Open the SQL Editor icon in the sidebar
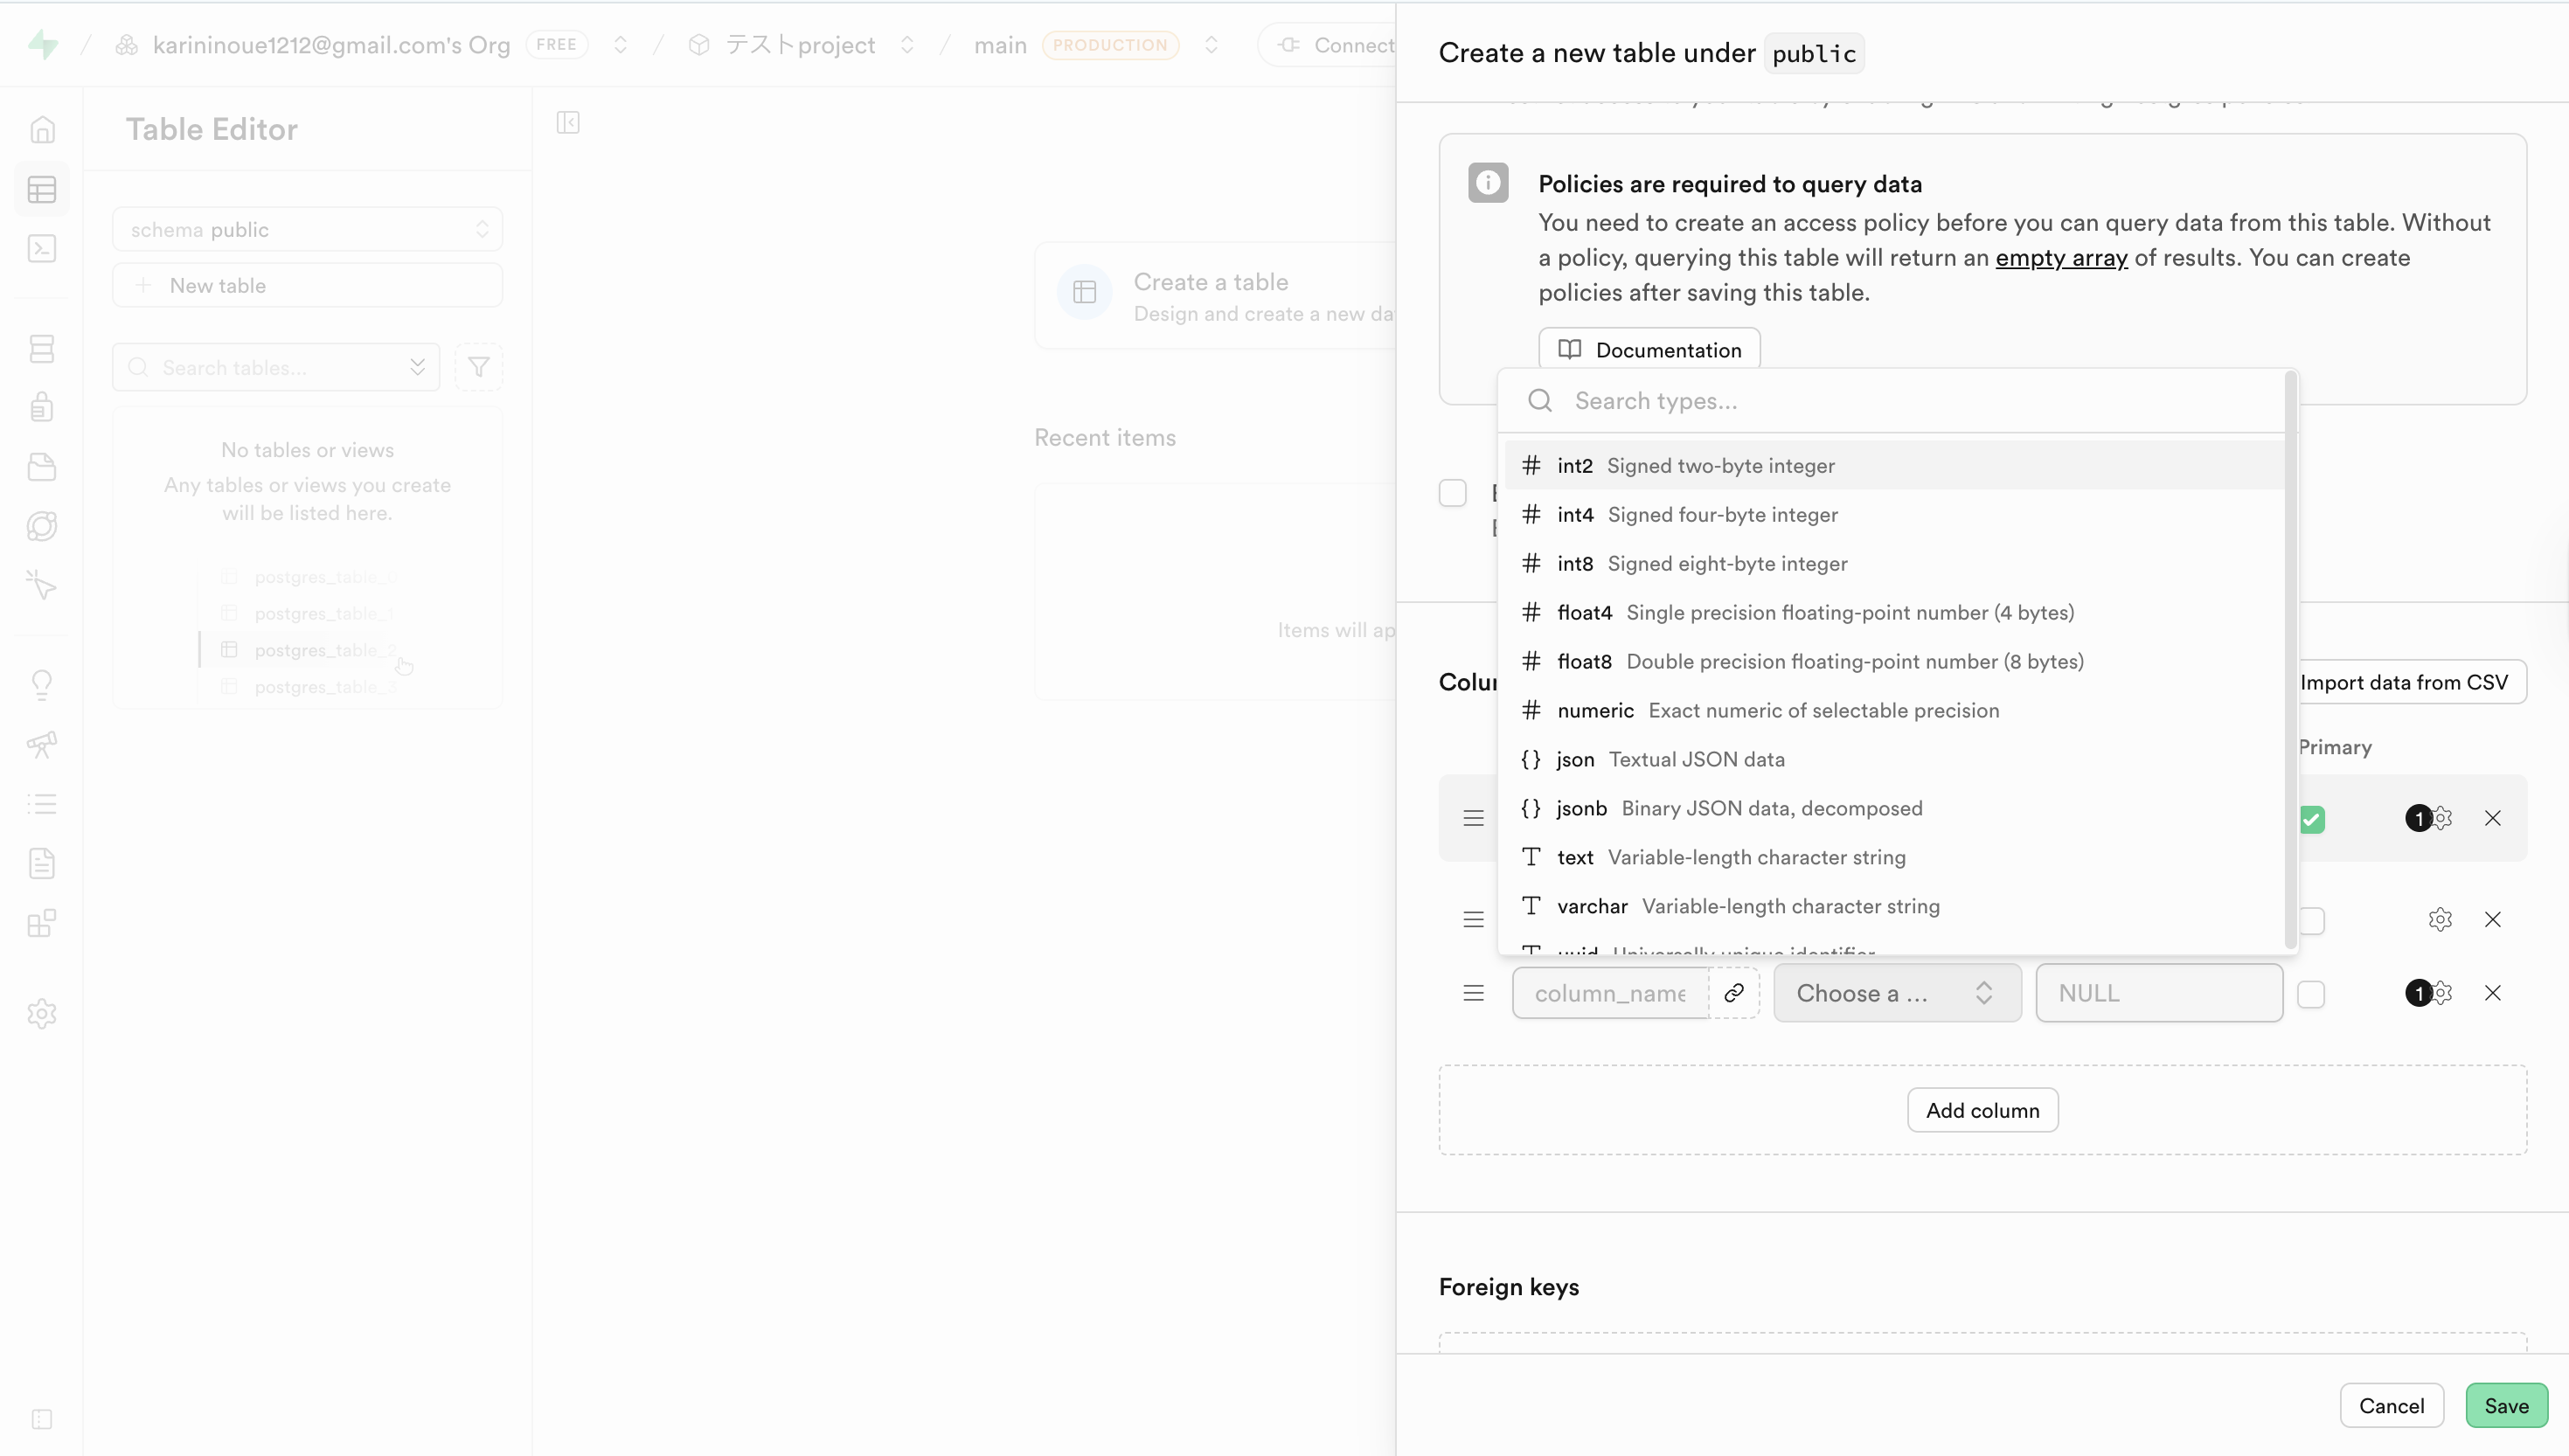 click(42, 249)
